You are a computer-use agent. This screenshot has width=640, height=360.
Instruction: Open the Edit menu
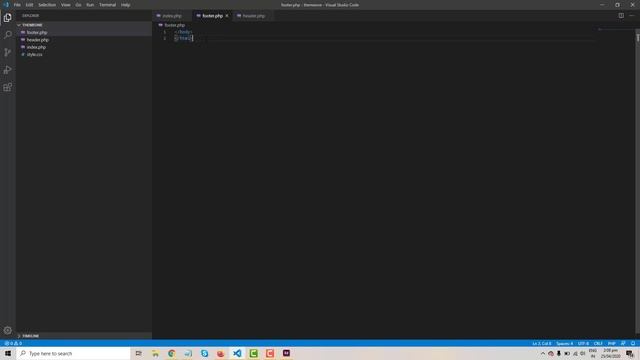click(x=29, y=5)
